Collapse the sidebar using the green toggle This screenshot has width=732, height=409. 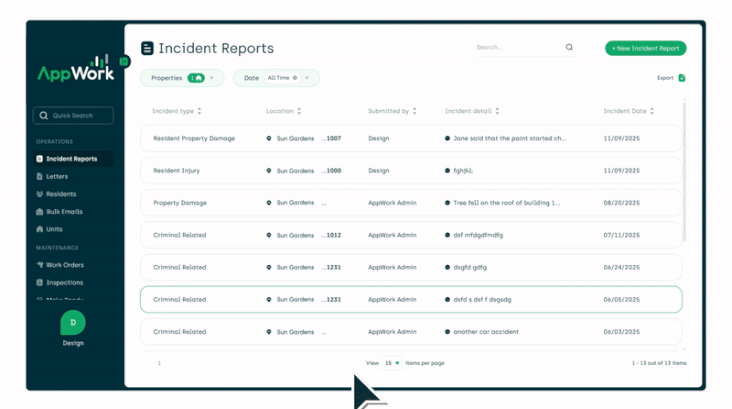pos(124,62)
